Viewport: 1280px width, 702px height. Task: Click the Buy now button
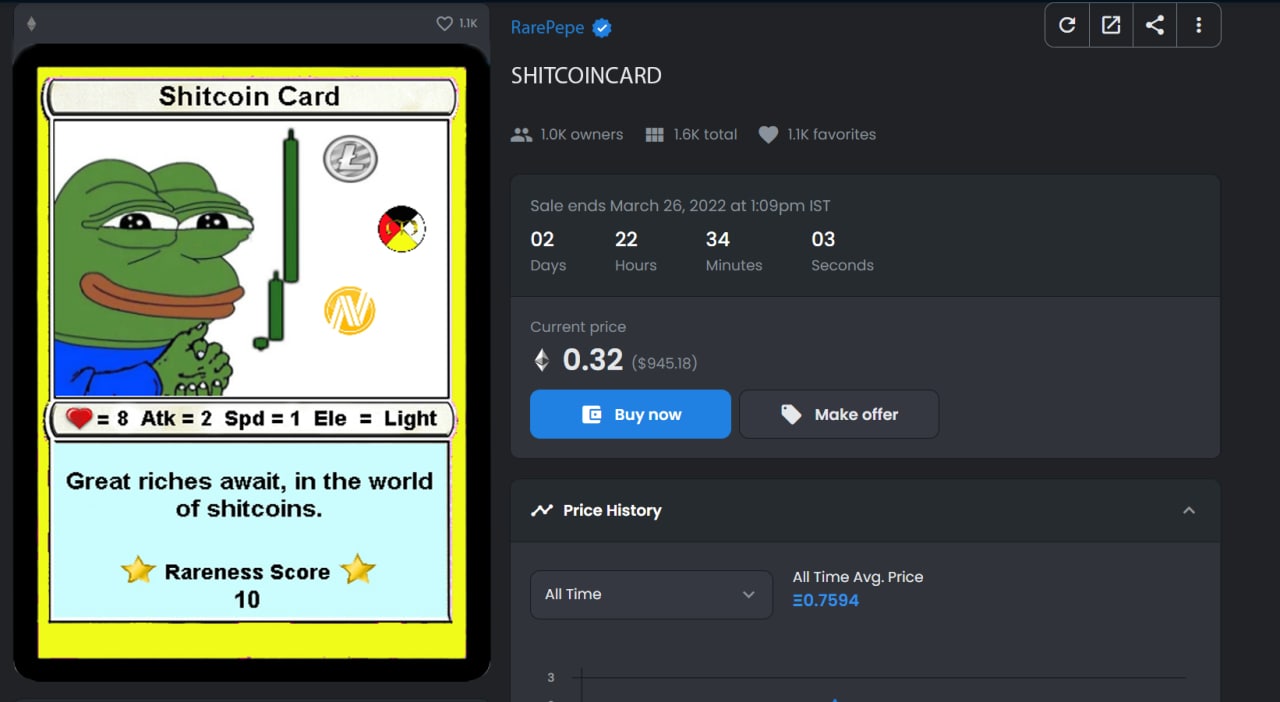[x=630, y=414]
